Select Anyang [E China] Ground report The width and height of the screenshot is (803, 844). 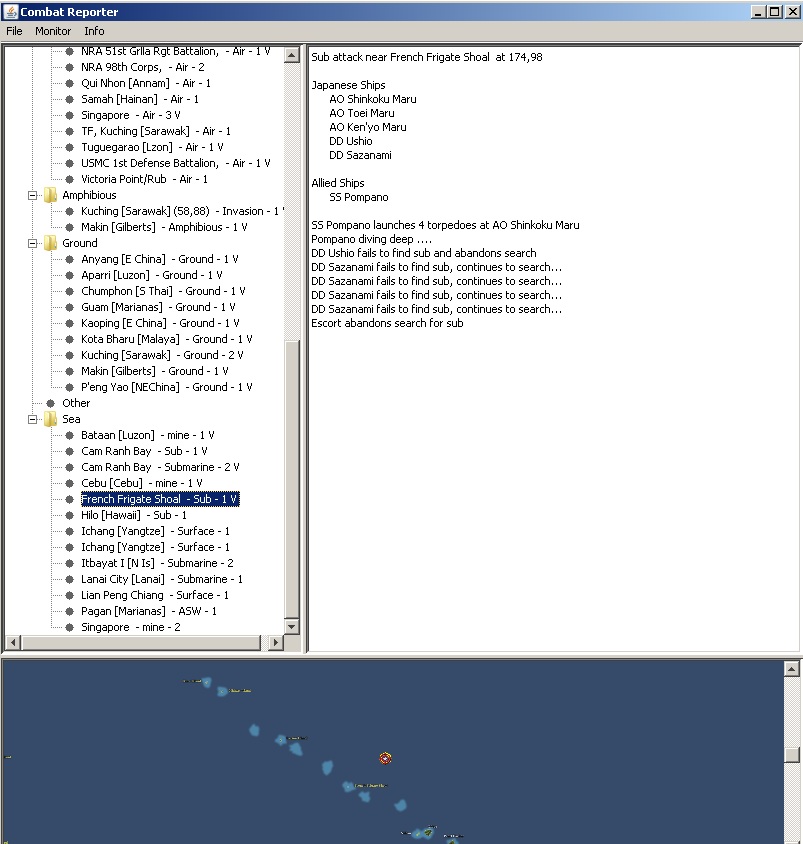coord(160,259)
